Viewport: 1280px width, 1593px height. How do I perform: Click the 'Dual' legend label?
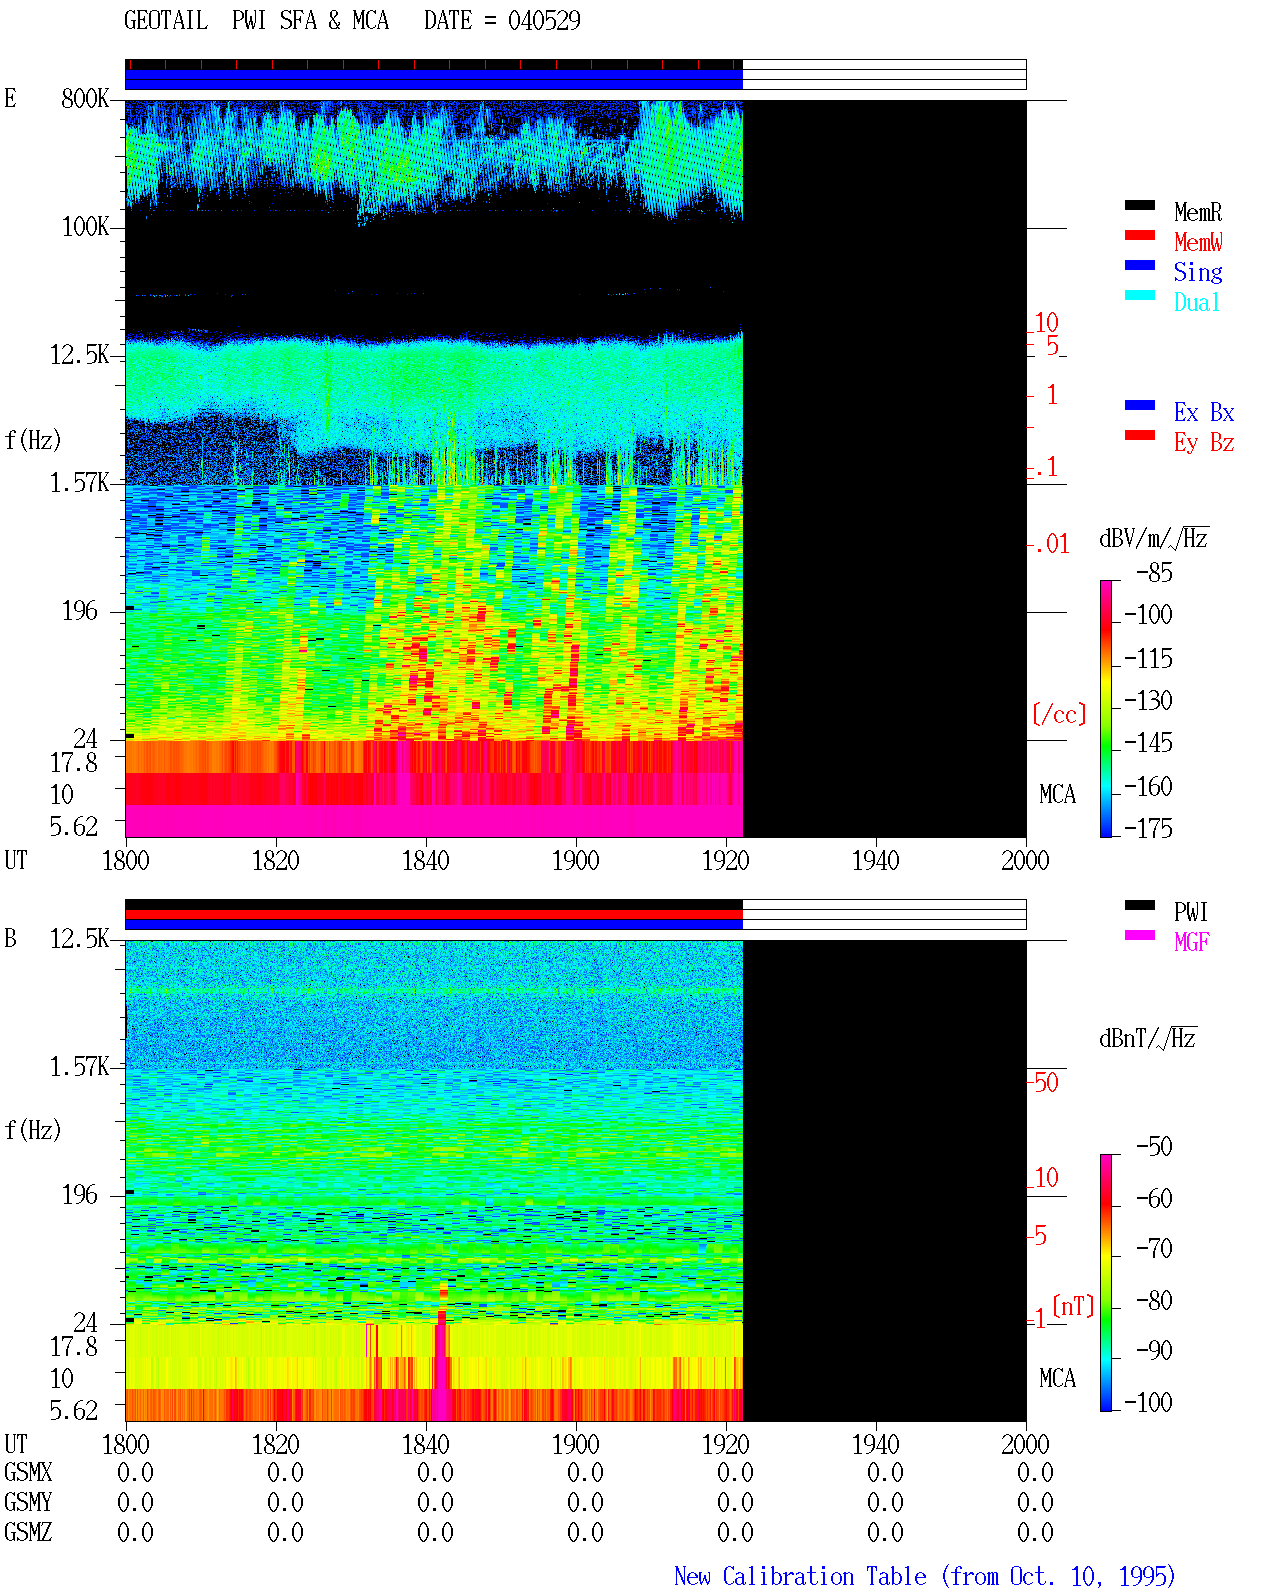[x=1198, y=302]
